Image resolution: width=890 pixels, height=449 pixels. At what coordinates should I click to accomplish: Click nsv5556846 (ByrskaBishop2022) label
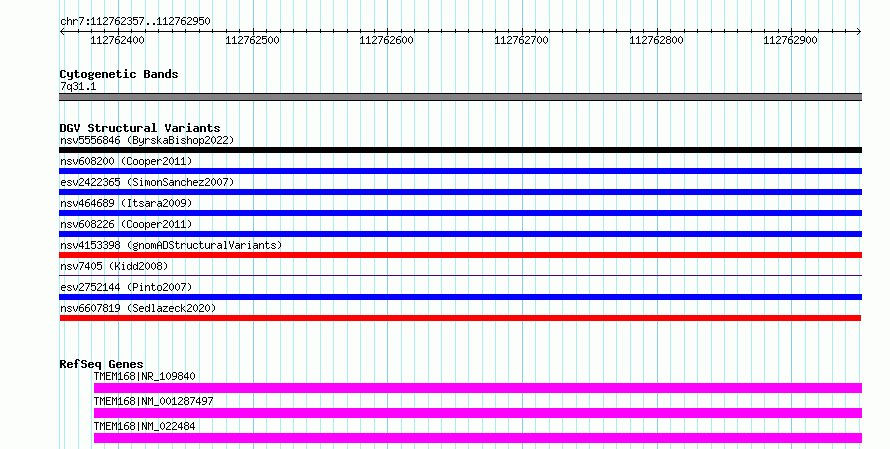(147, 140)
